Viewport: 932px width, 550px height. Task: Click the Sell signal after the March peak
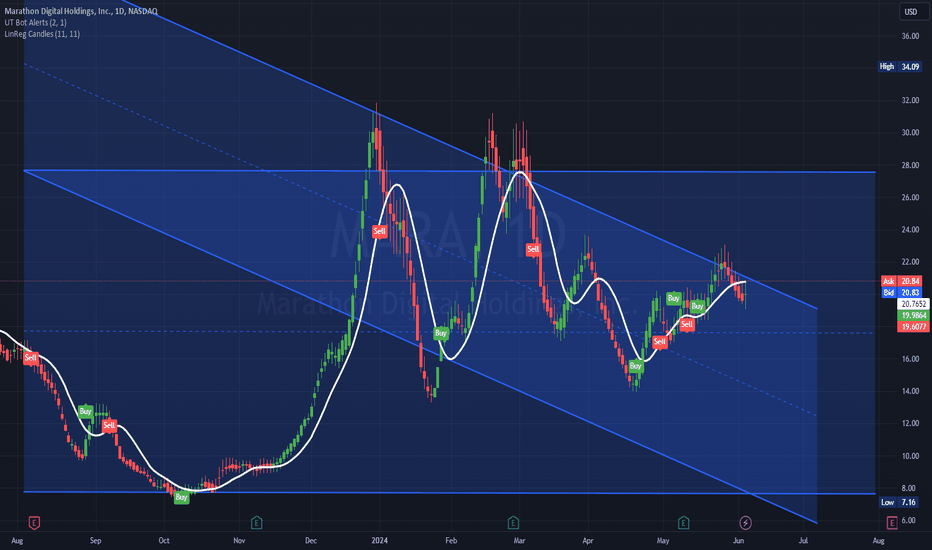533,249
